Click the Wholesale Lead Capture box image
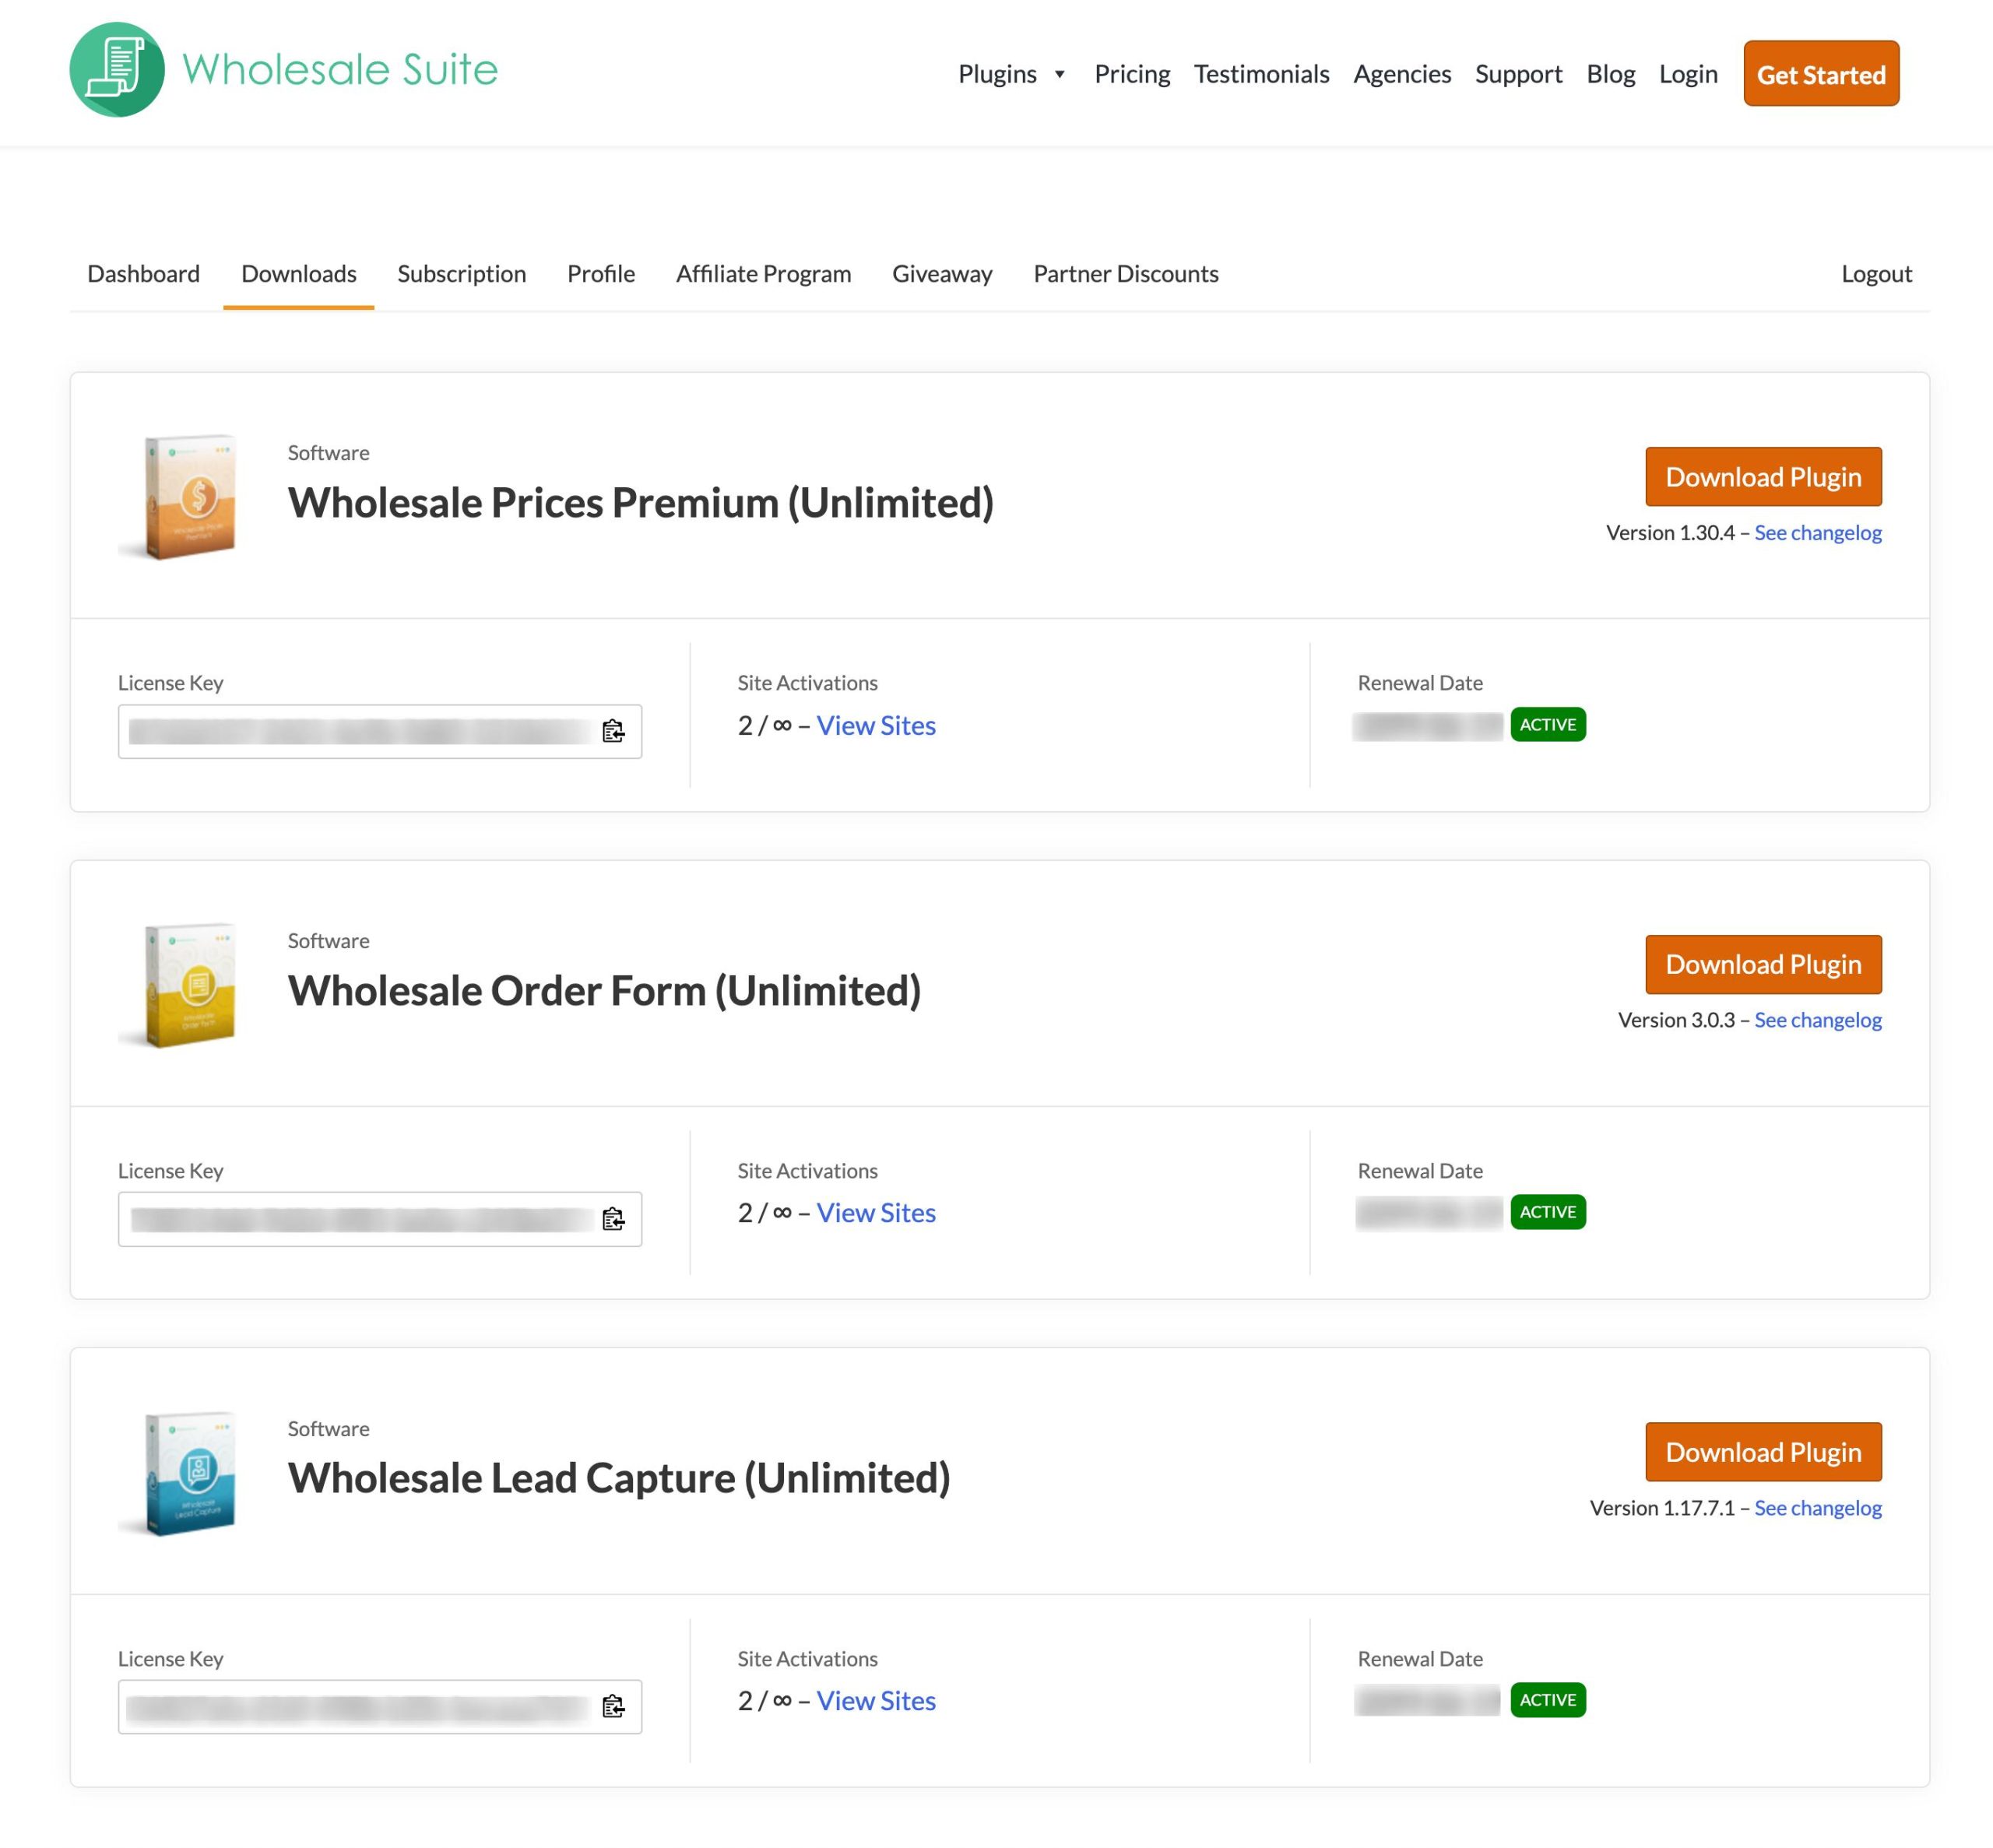 pos(180,1472)
